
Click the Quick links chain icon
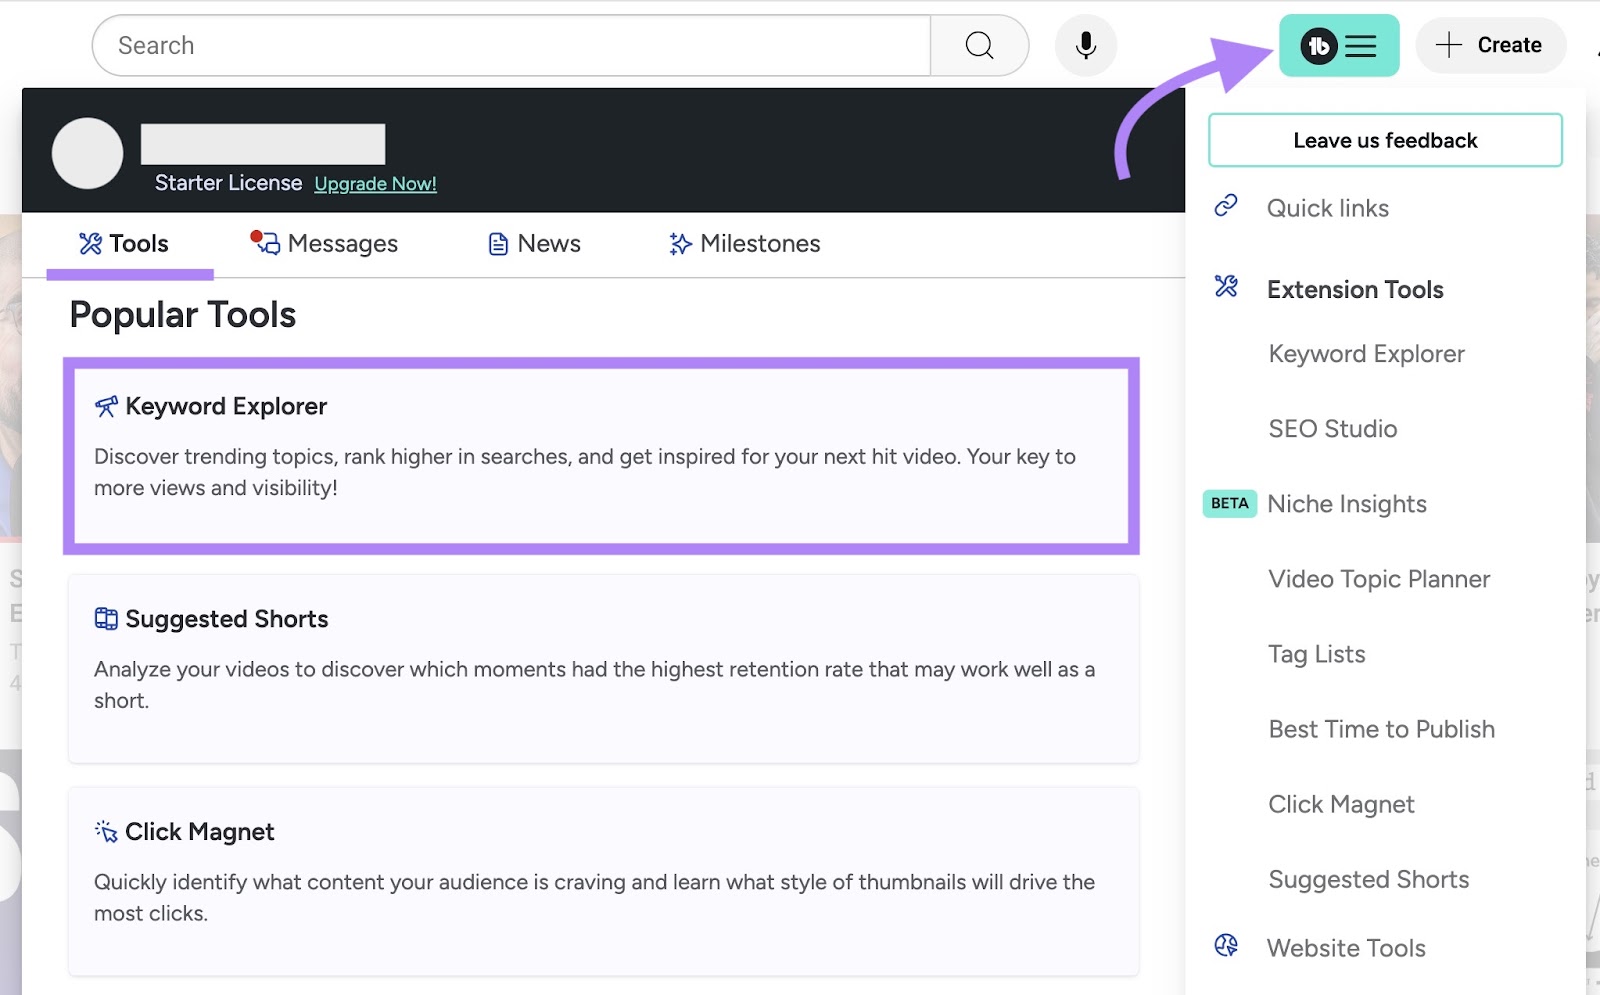1225,208
